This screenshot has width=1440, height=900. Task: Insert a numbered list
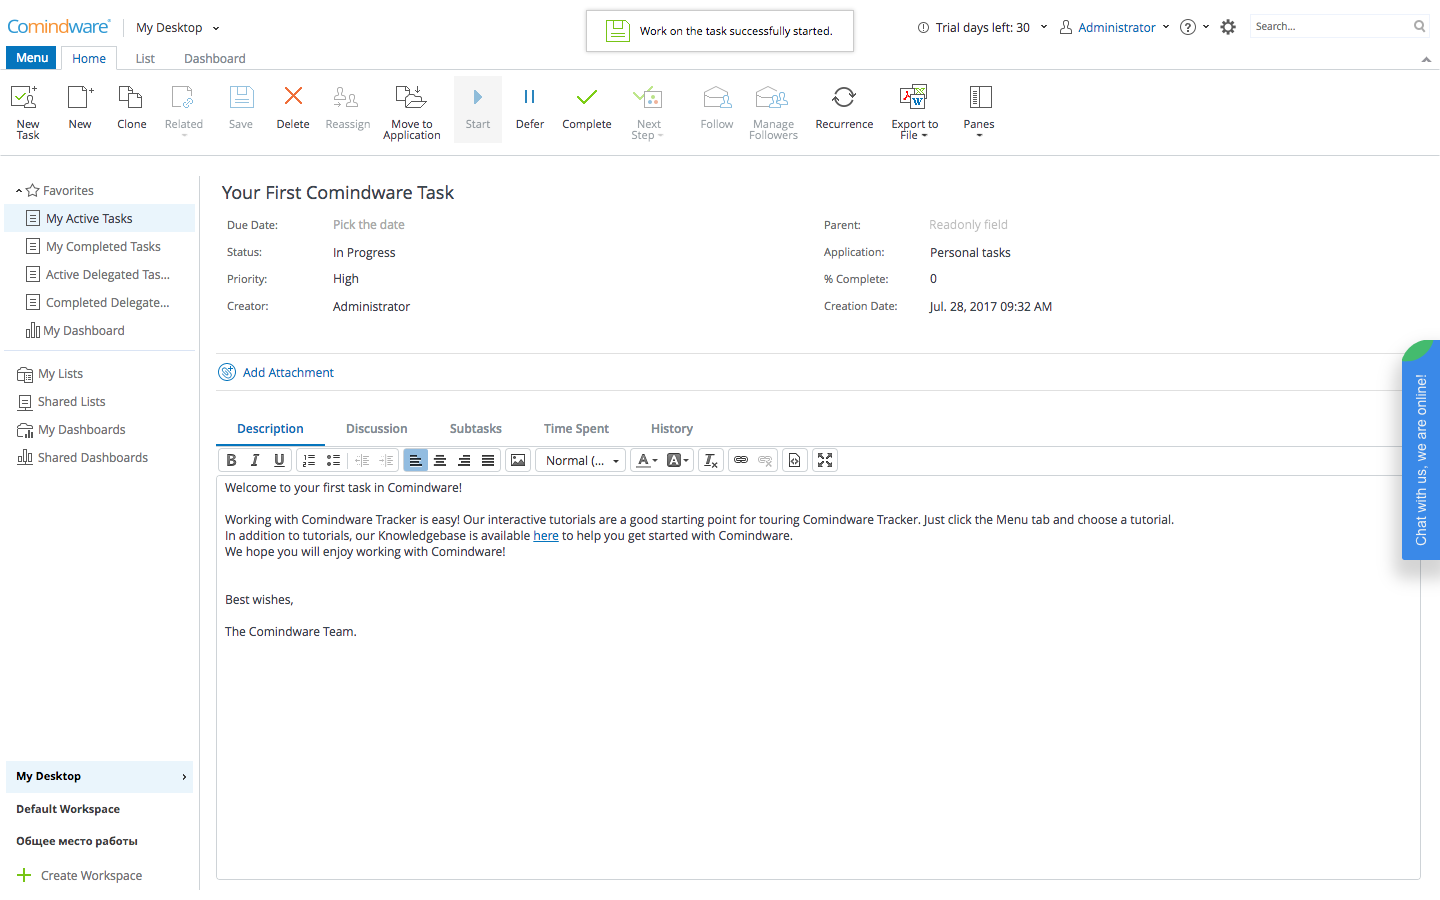point(309,460)
